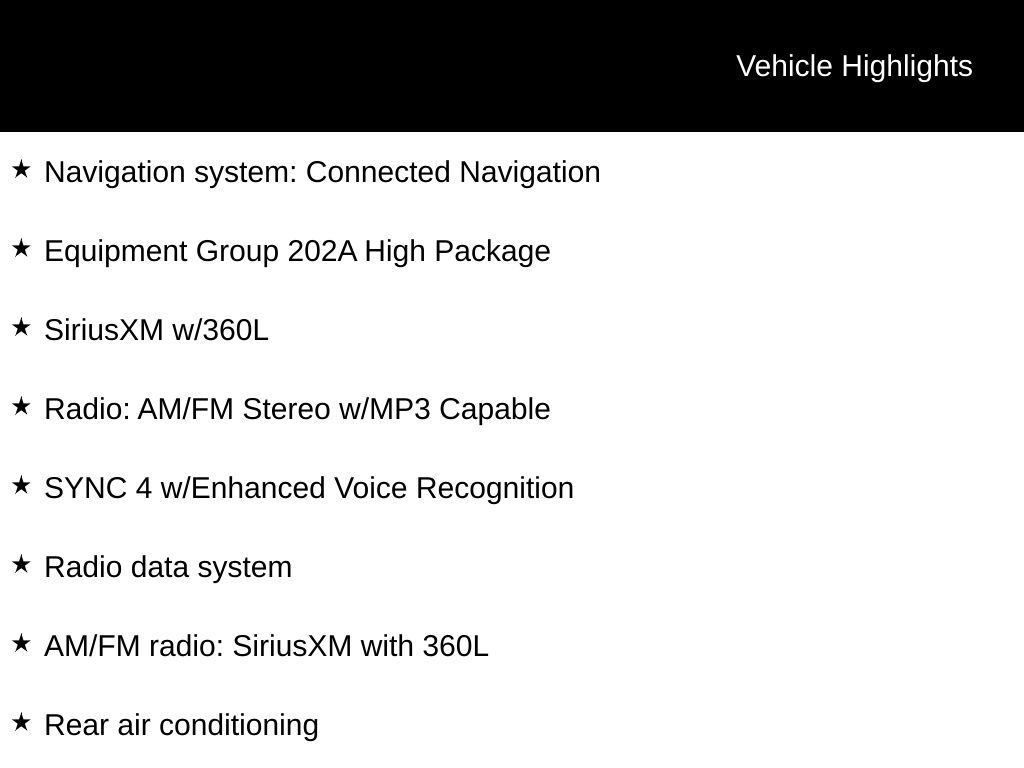Select the Navigation system: Connected Navigation text
Image resolution: width=1024 pixels, height=768 pixels.
(x=322, y=172)
